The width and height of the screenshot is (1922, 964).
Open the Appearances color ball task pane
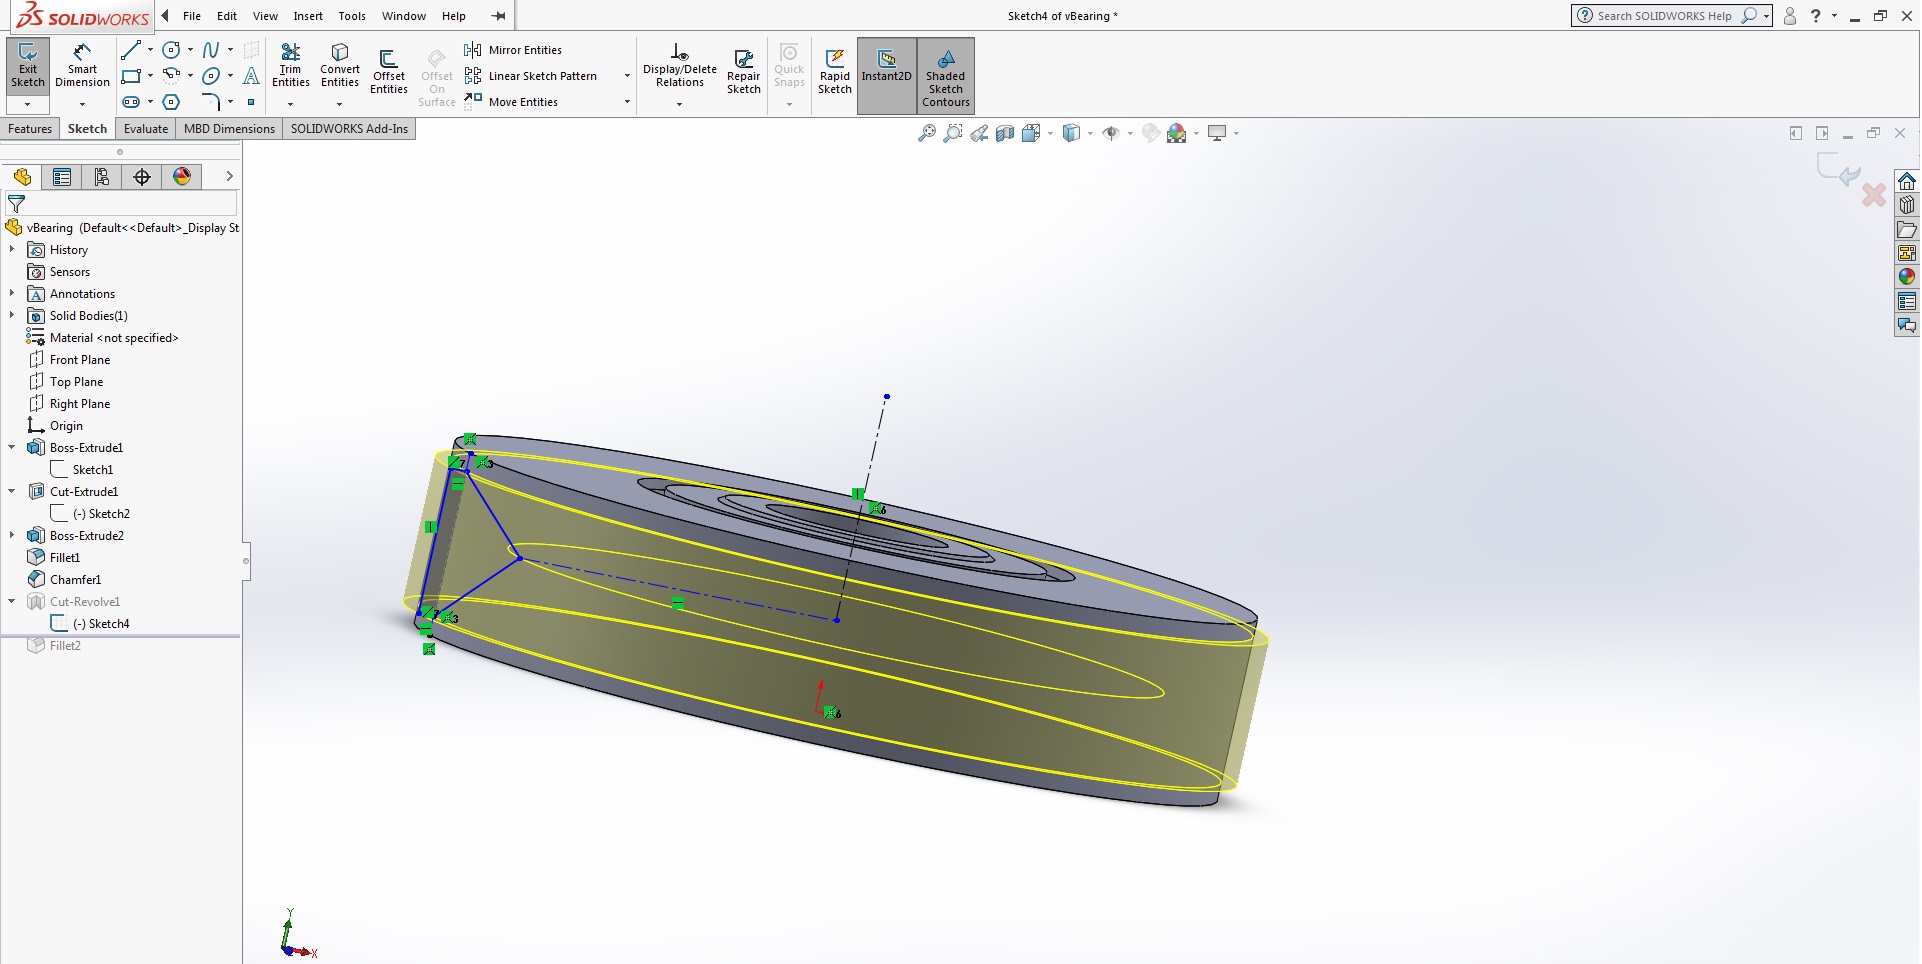click(1907, 277)
